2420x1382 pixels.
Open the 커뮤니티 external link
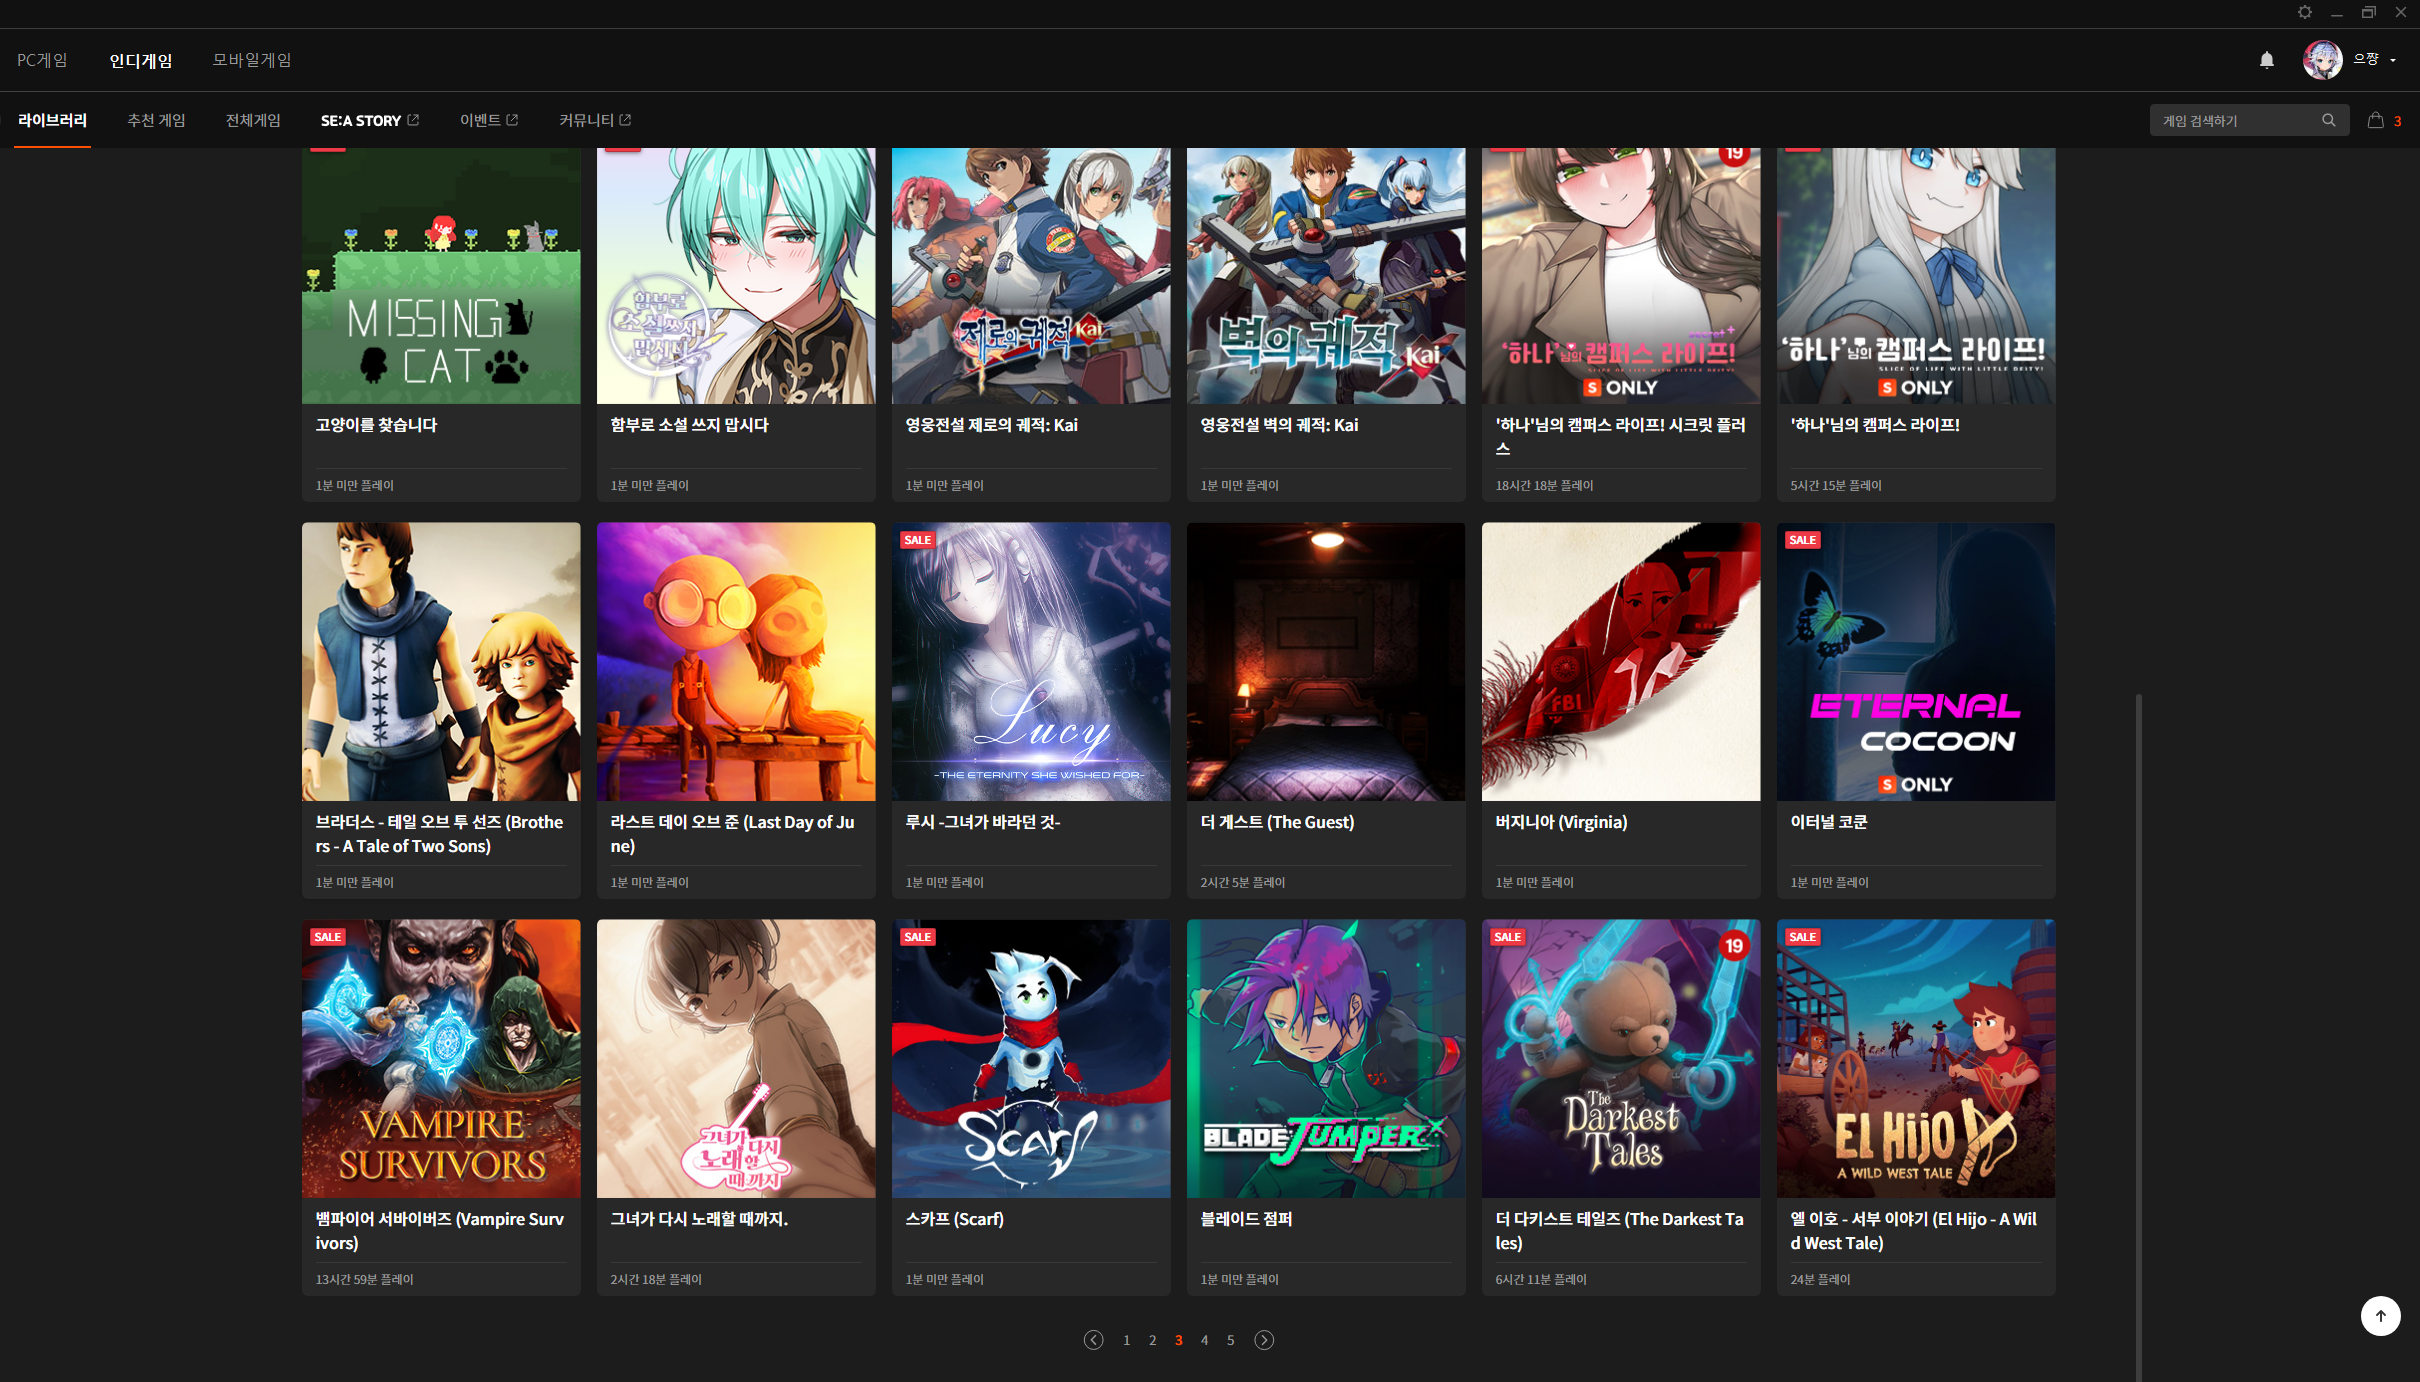[x=594, y=120]
